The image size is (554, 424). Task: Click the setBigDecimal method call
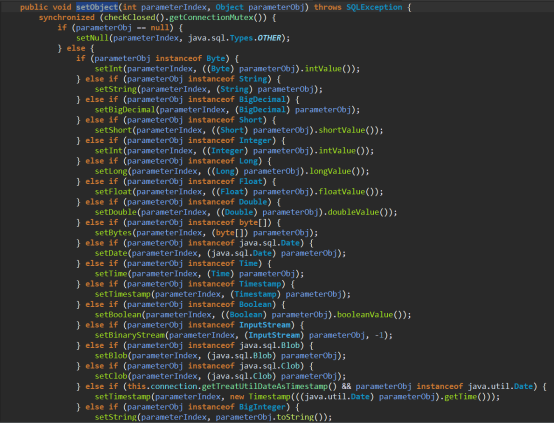[x=125, y=110]
